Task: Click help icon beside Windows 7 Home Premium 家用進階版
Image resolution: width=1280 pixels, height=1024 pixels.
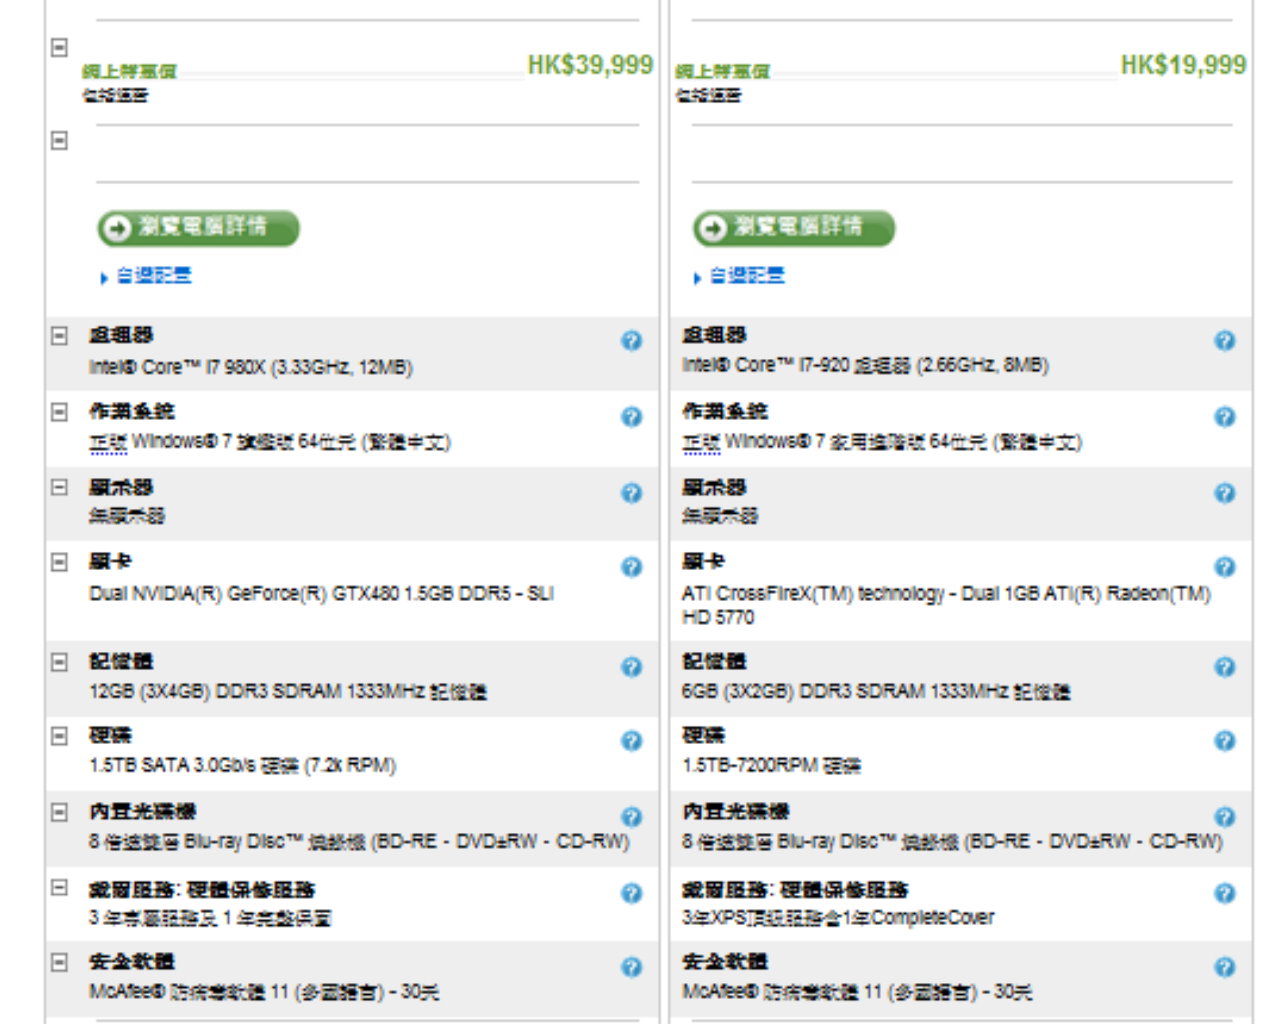Action: click(x=1224, y=417)
